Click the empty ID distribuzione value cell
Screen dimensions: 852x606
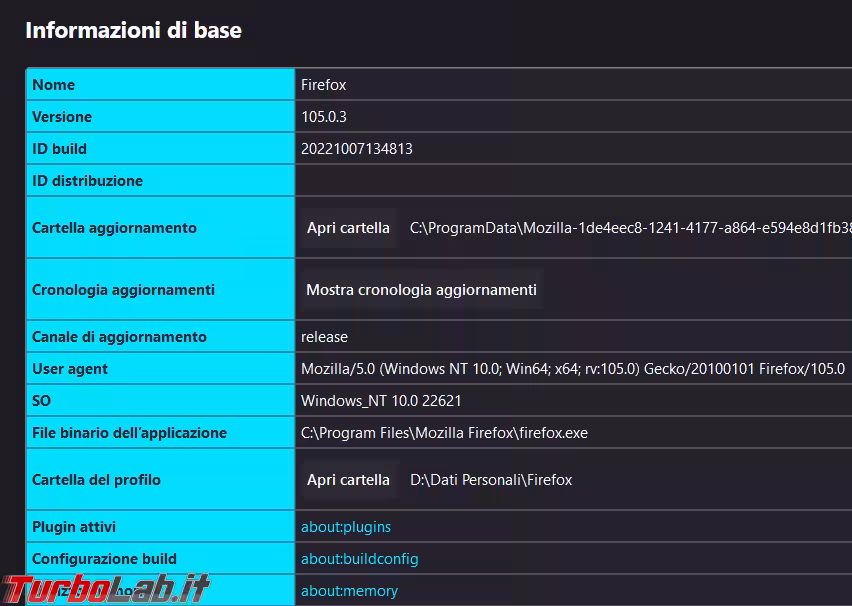click(570, 181)
